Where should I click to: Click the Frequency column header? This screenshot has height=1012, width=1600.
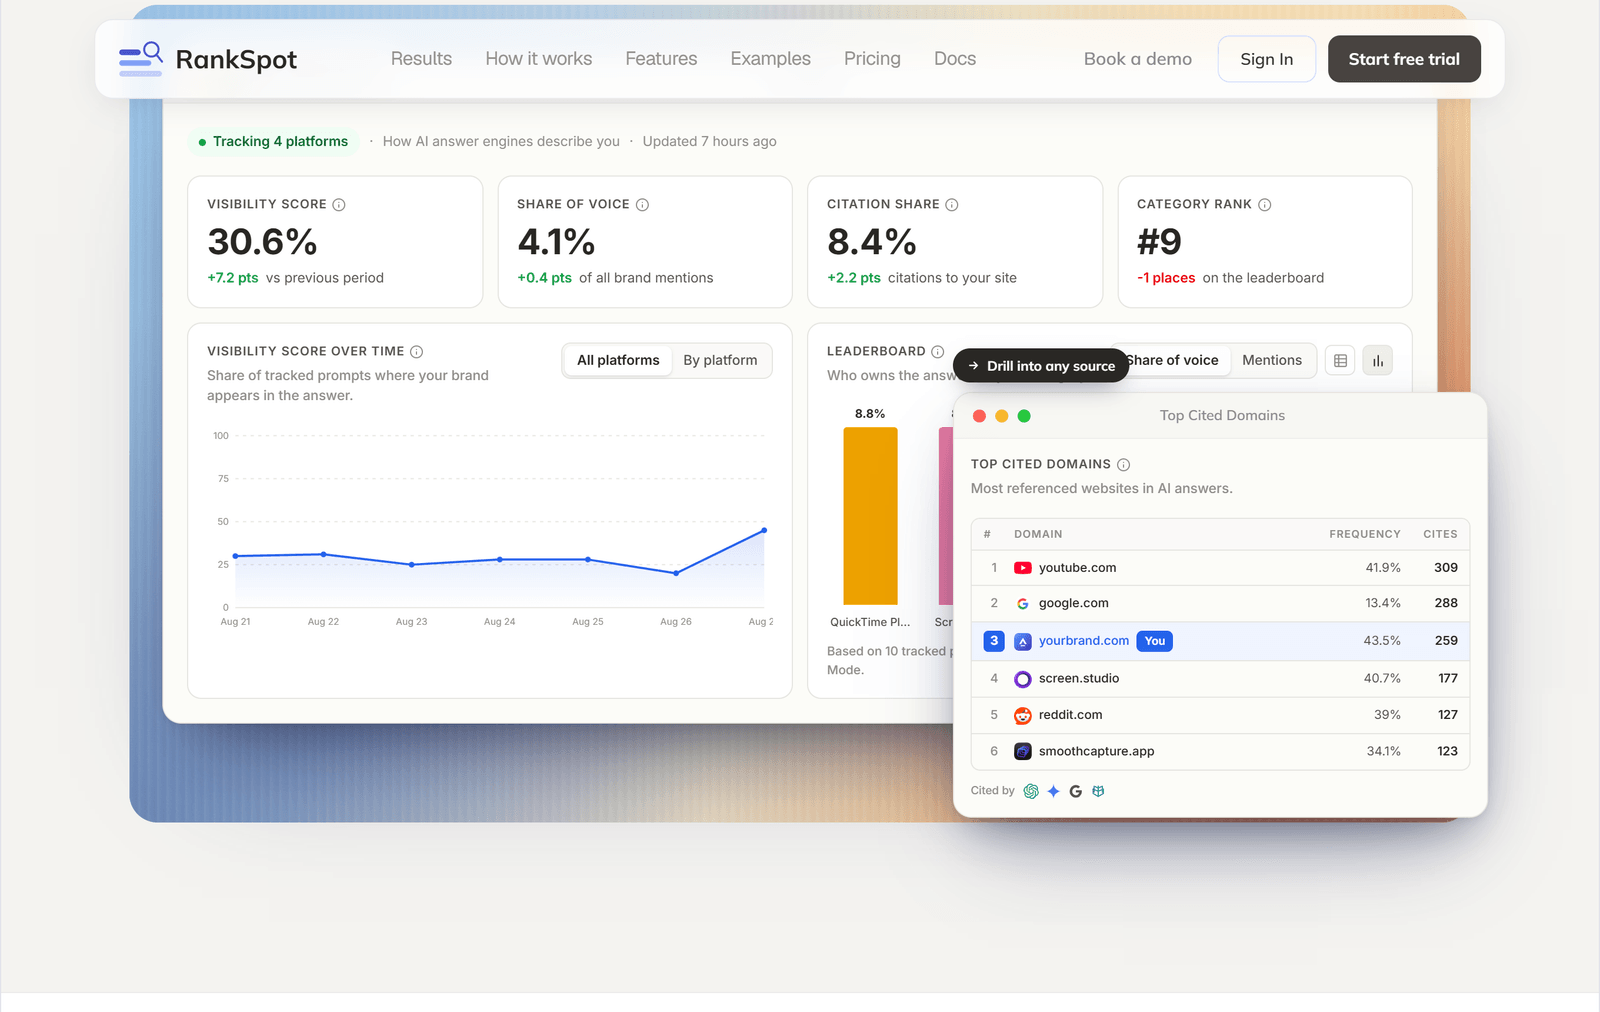point(1365,534)
